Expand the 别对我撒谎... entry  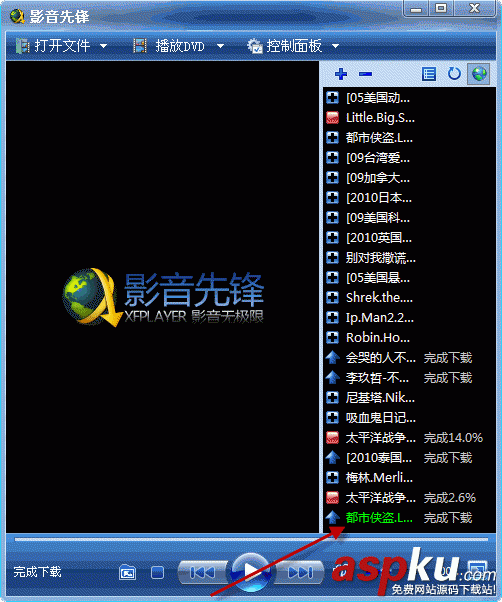click(332, 257)
